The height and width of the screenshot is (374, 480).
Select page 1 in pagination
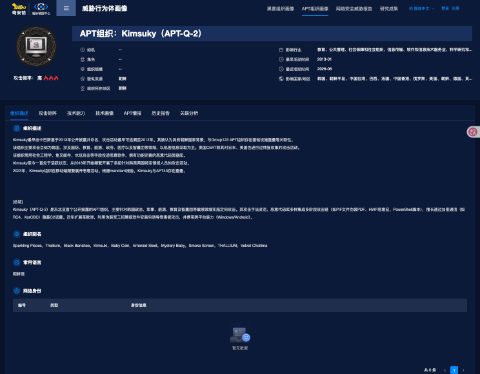click(454, 370)
